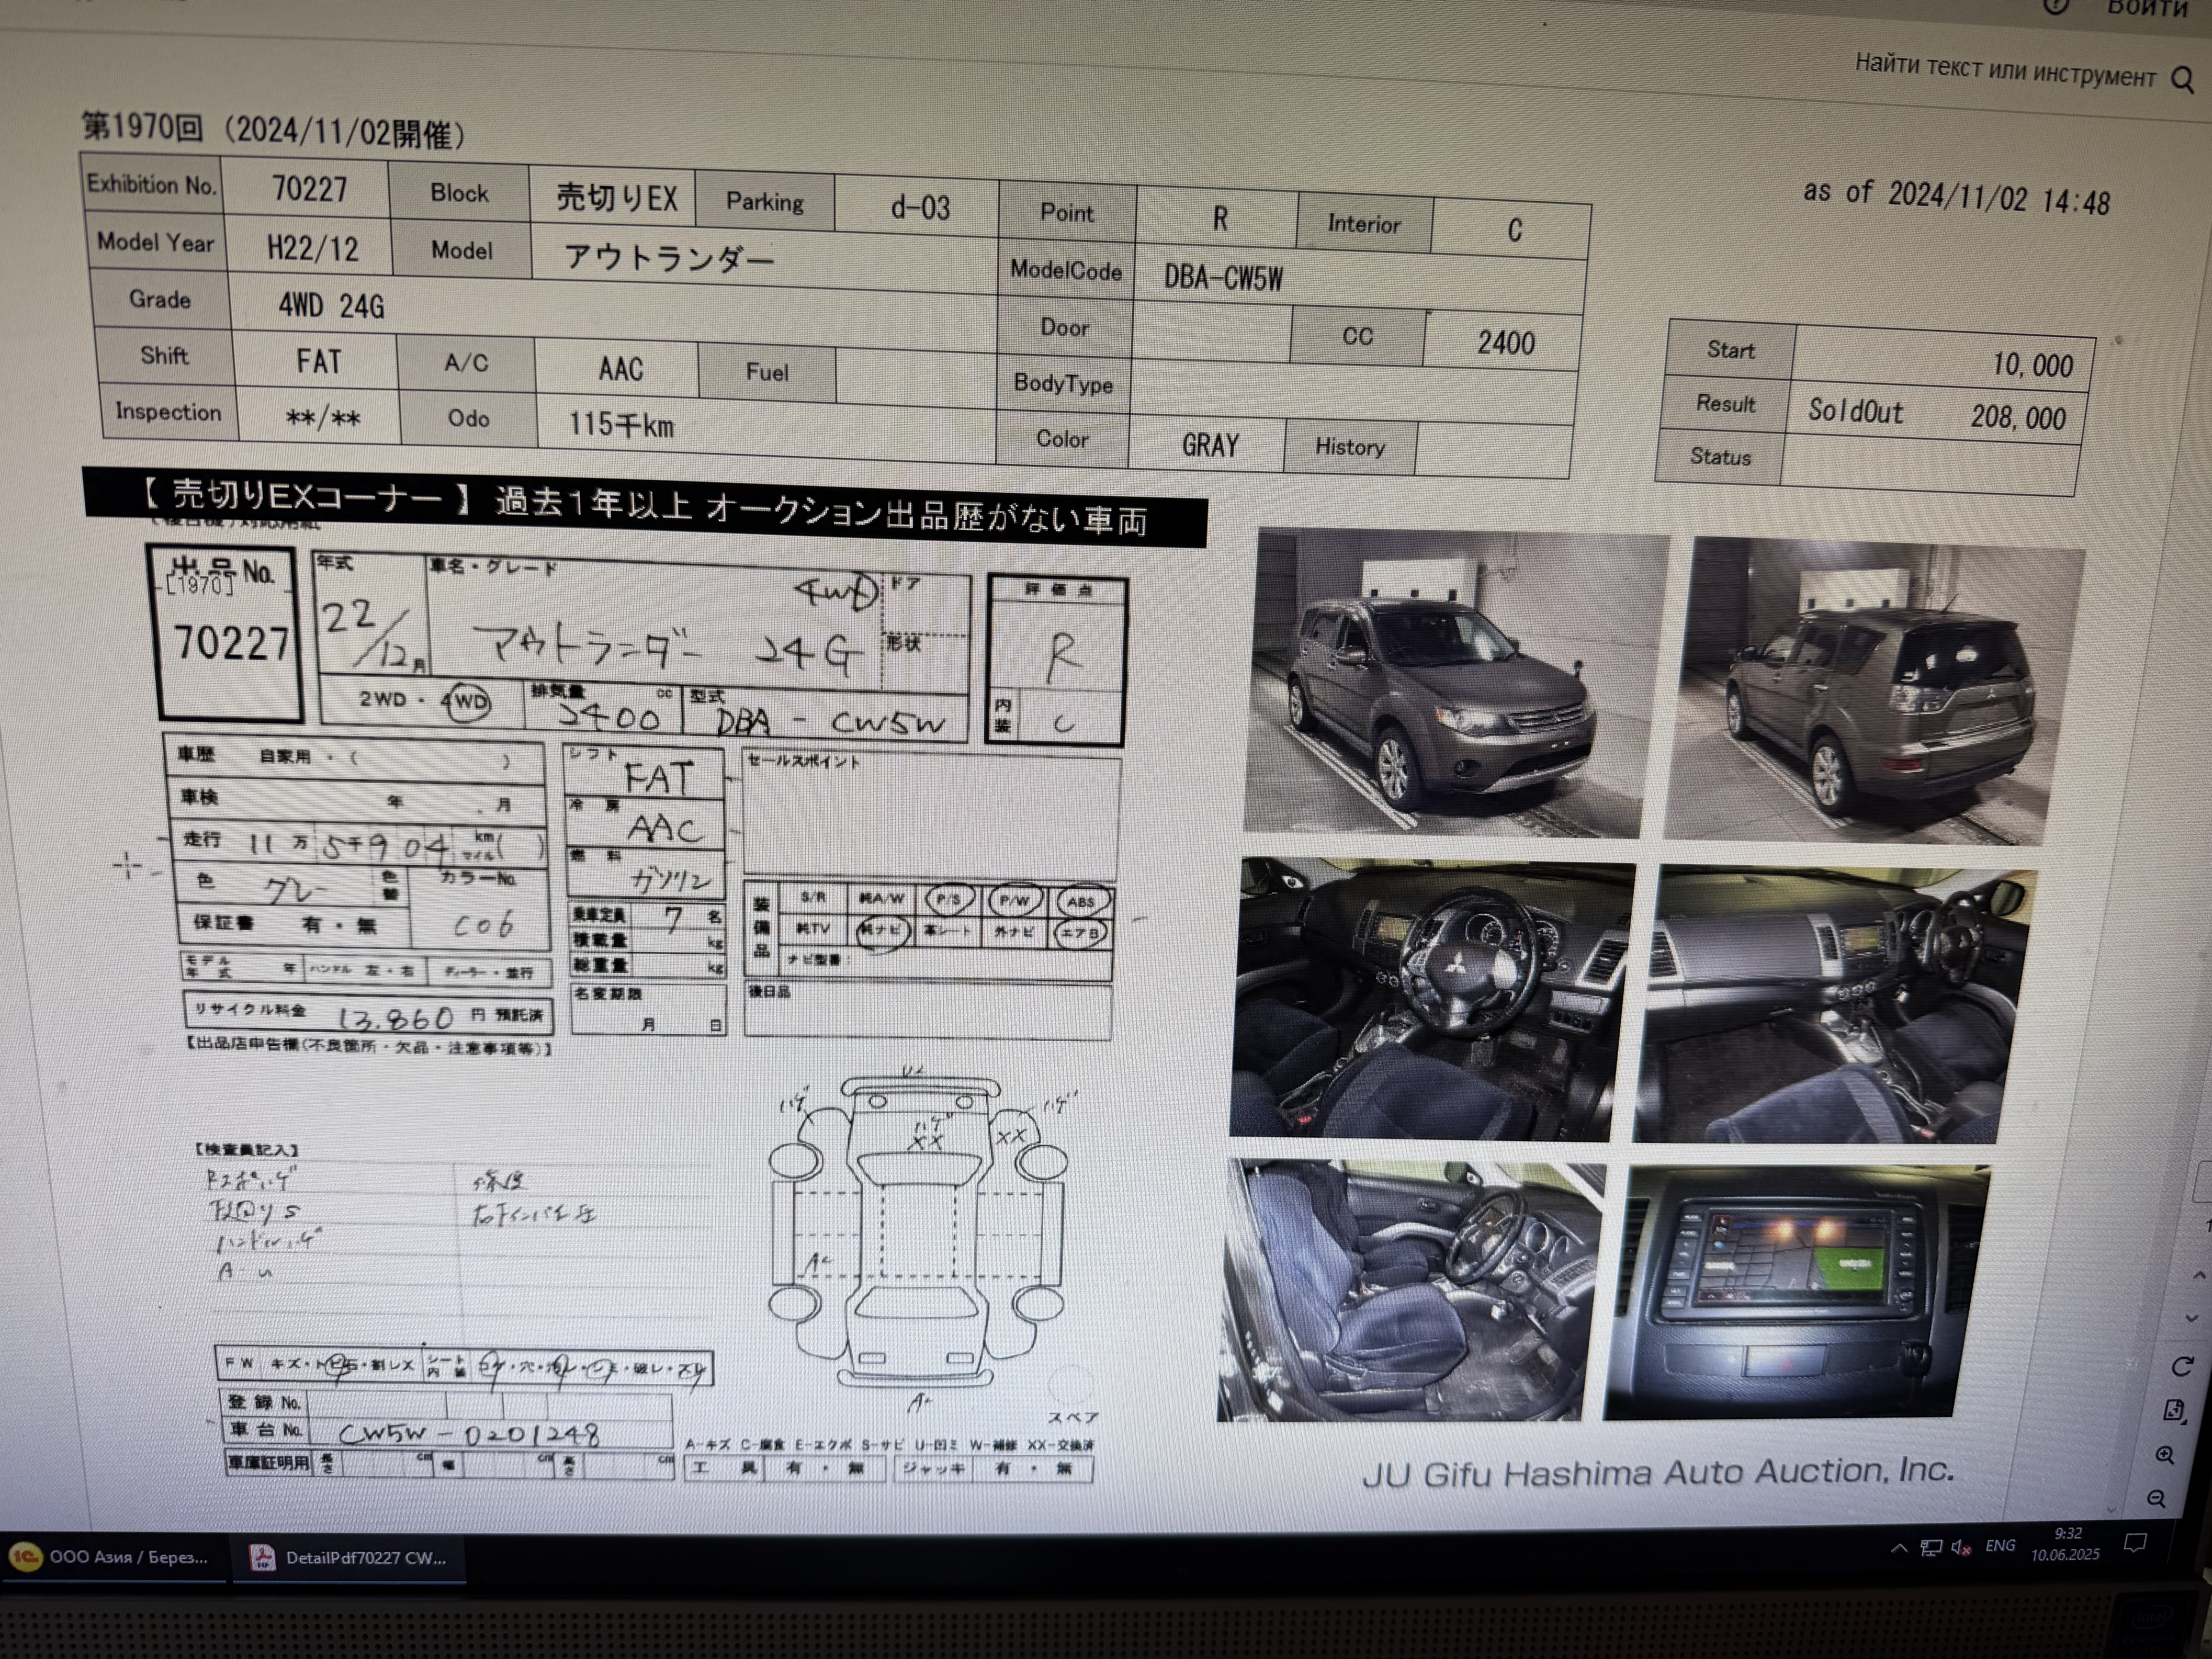
Task: Click the handwritten chassis number CW5W-0201248
Action: [x=470, y=1435]
